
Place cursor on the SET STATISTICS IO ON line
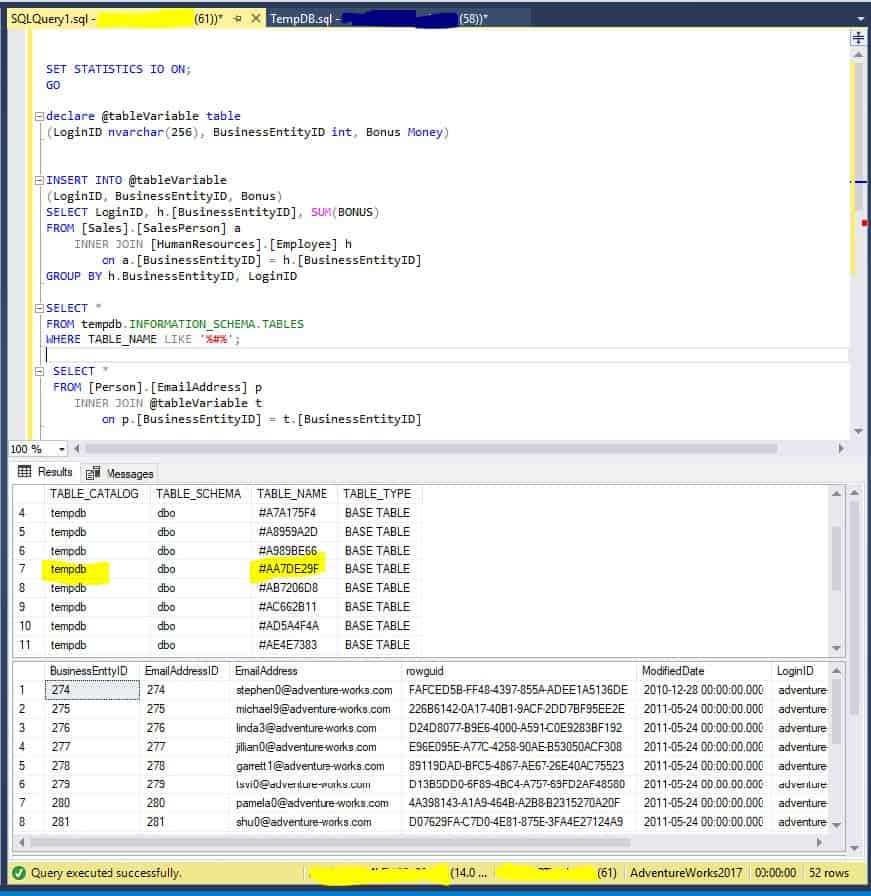tap(118, 69)
